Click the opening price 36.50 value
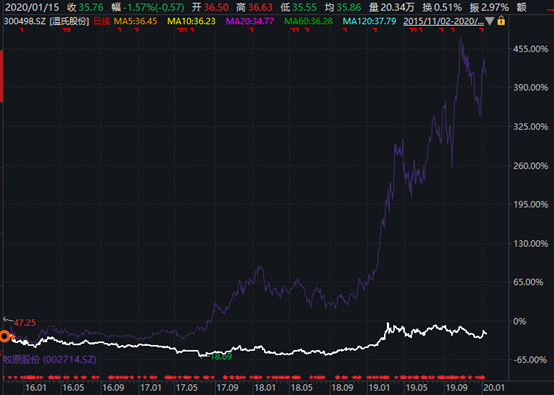 point(216,7)
